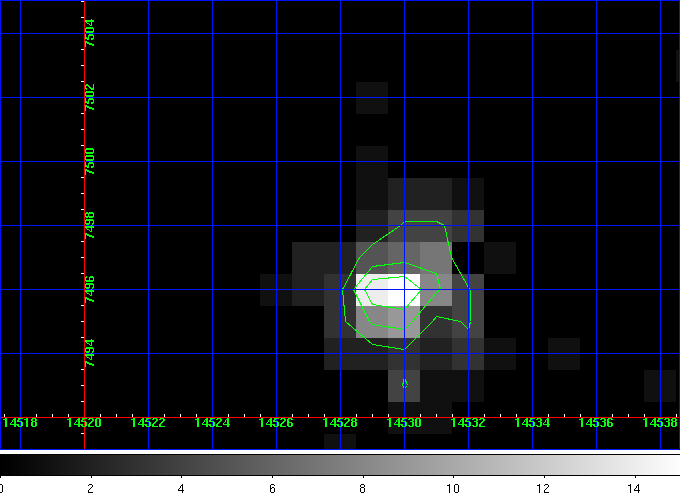
Task: Click the x-axis label 14522
Action: tap(148, 423)
